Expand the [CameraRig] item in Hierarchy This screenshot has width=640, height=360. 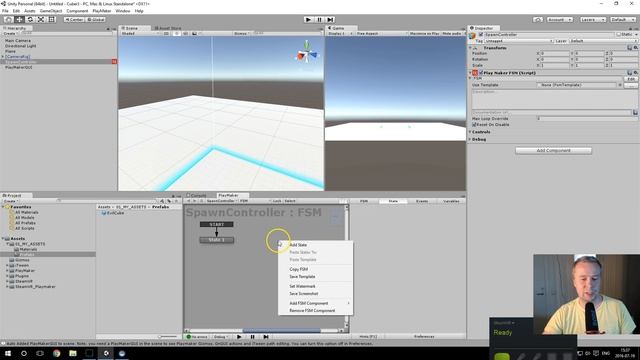coord(3,57)
